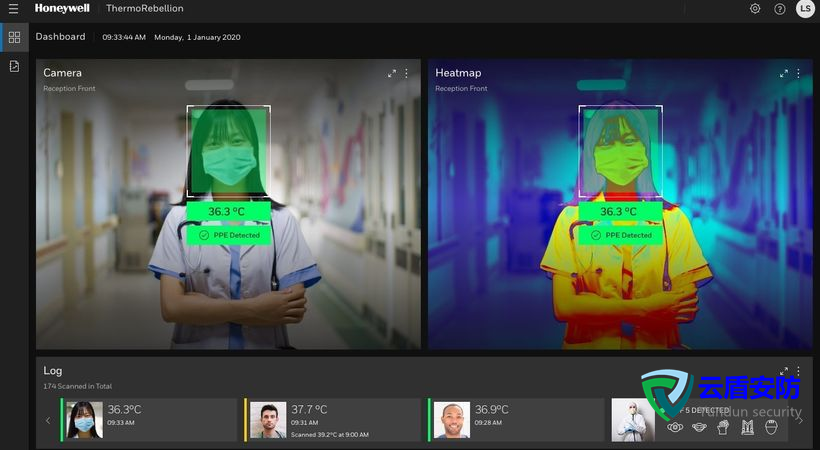This screenshot has height=450, width=820.
Task: Open the hamburger navigation menu
Action: point(13,9)
